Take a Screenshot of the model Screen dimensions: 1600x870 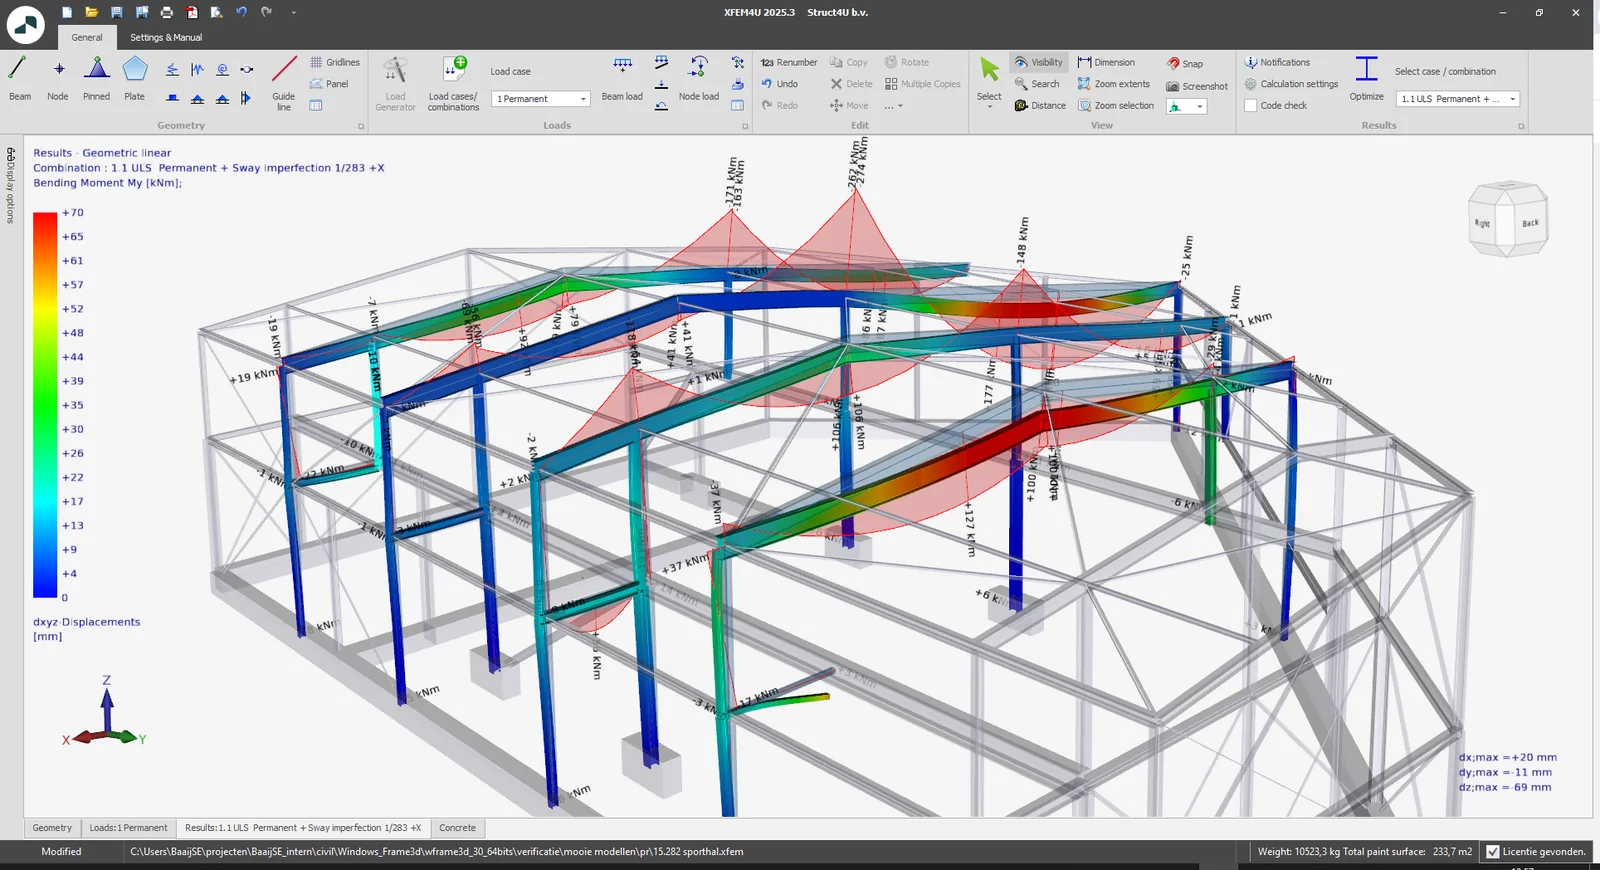[1197, 86]
